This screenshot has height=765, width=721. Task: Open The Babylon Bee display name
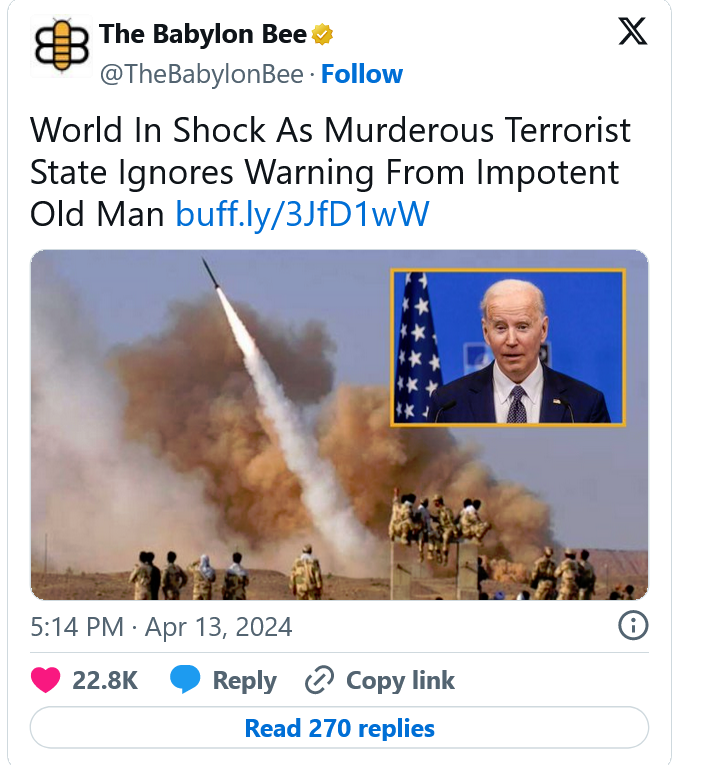pyautogui.click(x=203, y=34)
